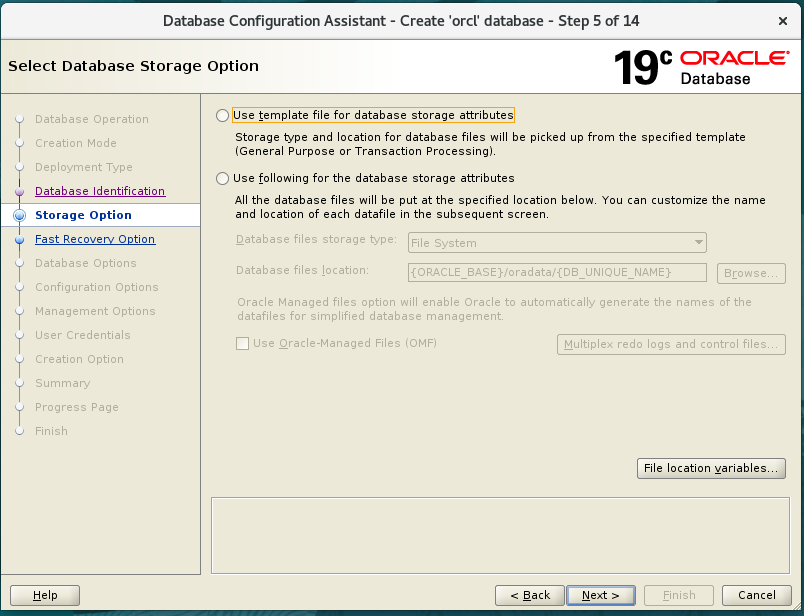
Task: Cancel the database configuration wizard
Action: click(x=756, y=595)
